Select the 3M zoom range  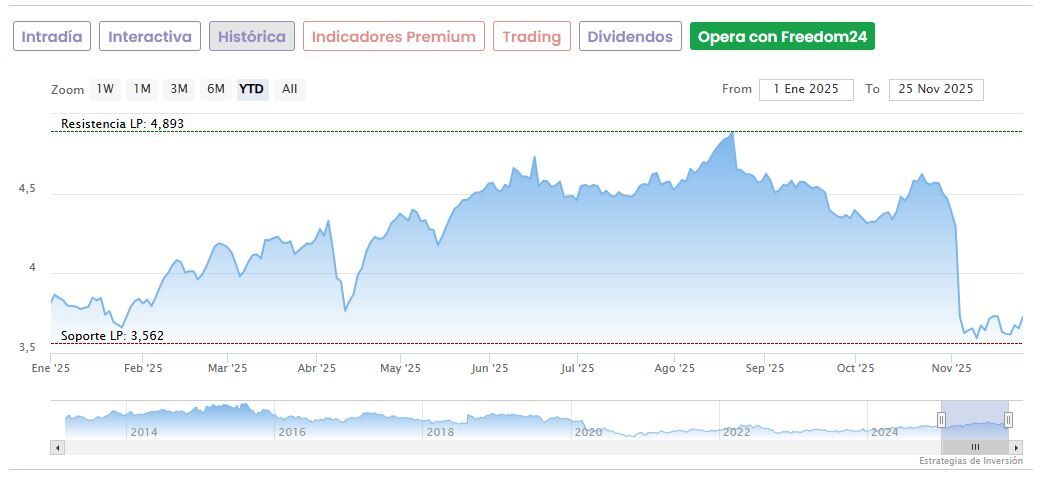179,89
